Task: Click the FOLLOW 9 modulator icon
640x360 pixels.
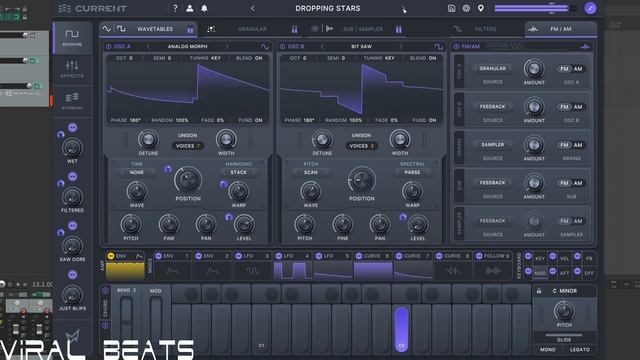Action: tap(479, 256)
